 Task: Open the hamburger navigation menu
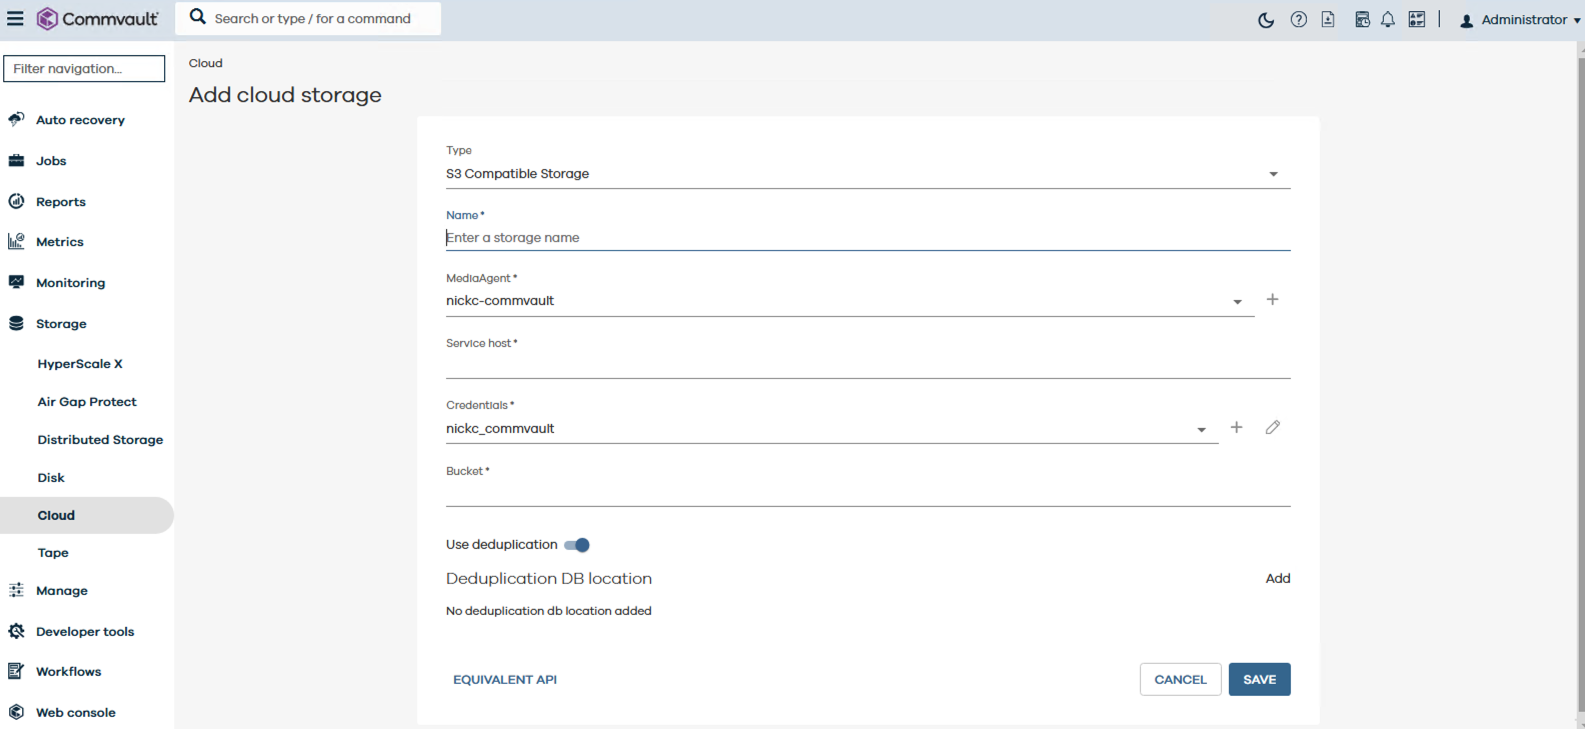15,19
